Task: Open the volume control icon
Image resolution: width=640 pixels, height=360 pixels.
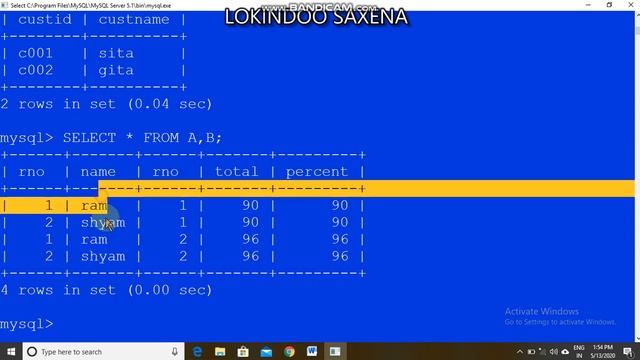Action: pos(553,351)
